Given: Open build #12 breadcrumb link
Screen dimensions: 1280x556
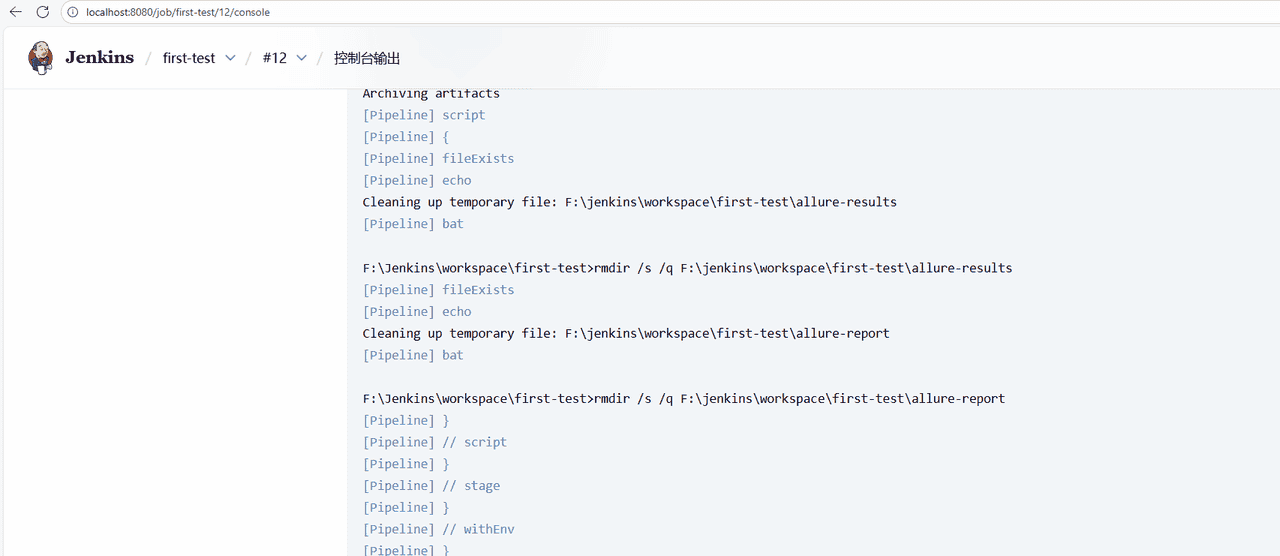Looking at the screenshot, I should tap(274, 58).
